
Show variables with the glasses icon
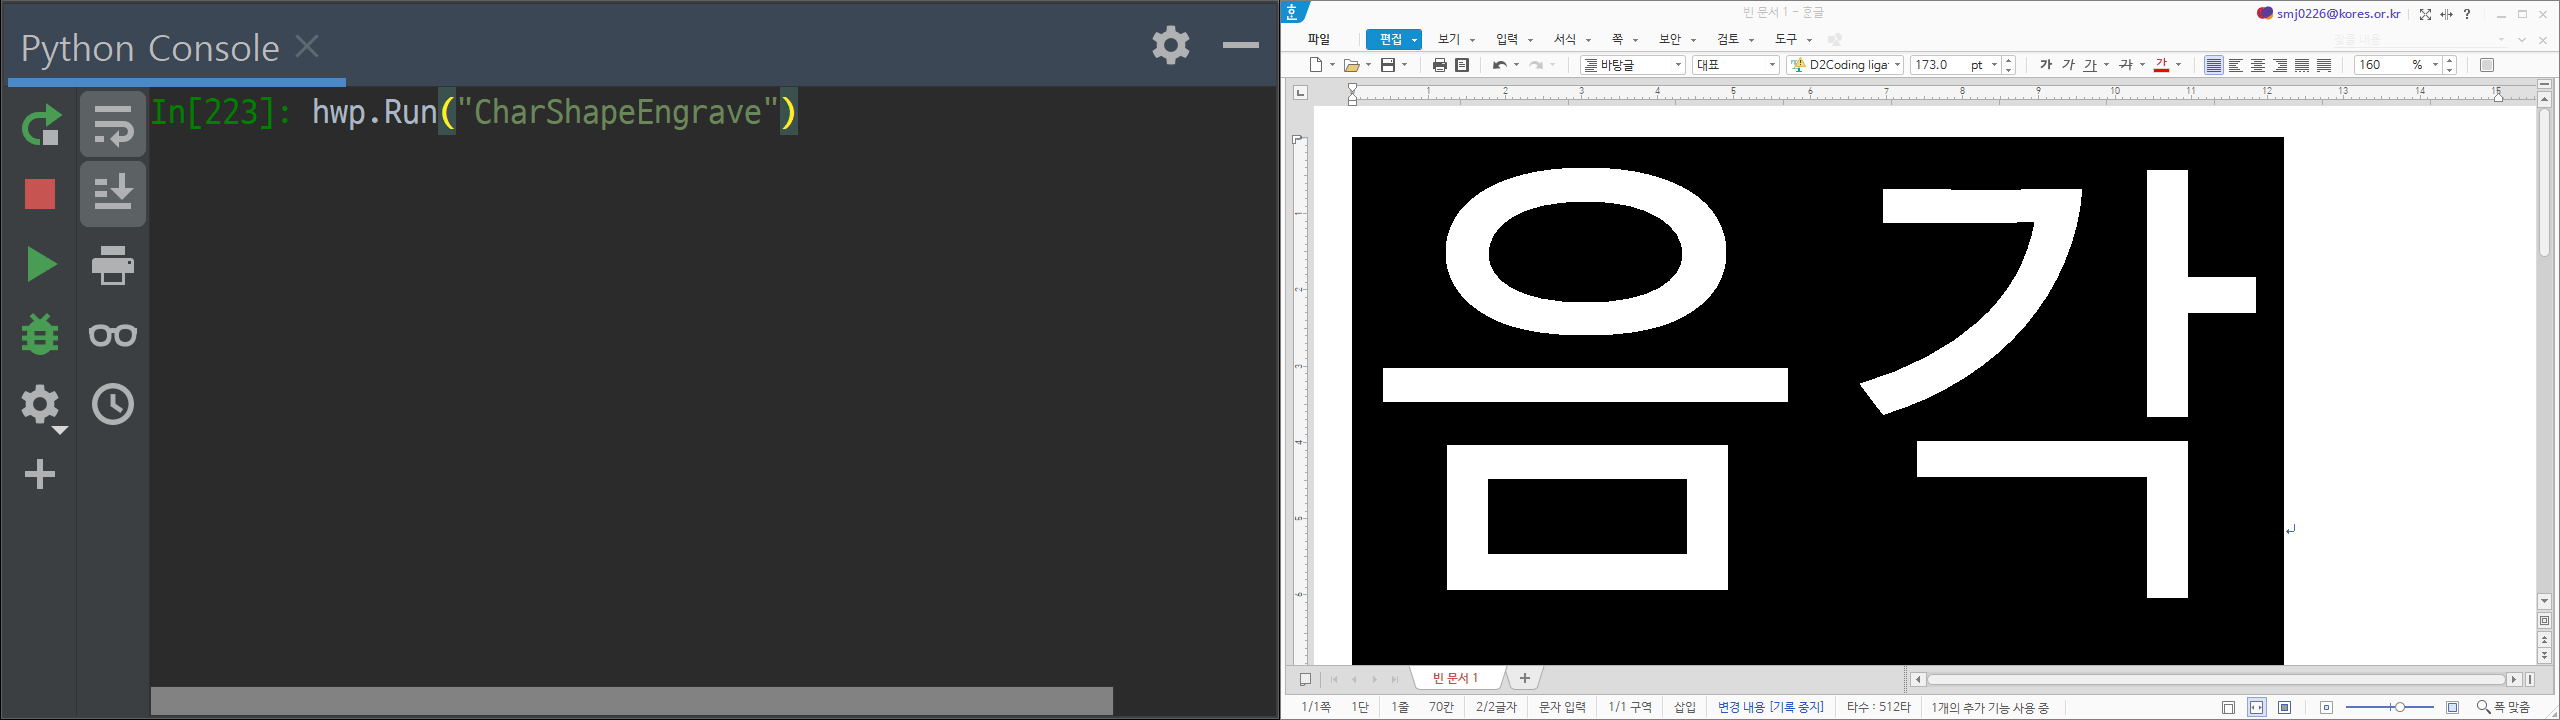pyautogui.click(x=113, y=335)
